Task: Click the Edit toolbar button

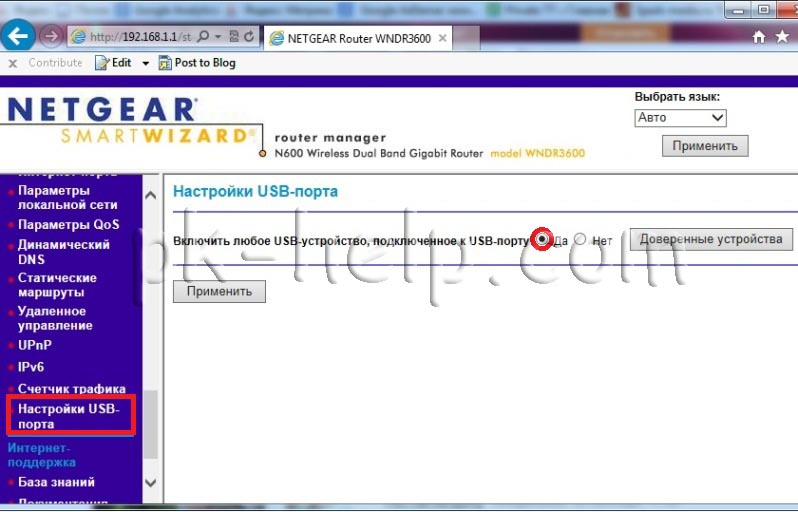Action: (113, 63)
